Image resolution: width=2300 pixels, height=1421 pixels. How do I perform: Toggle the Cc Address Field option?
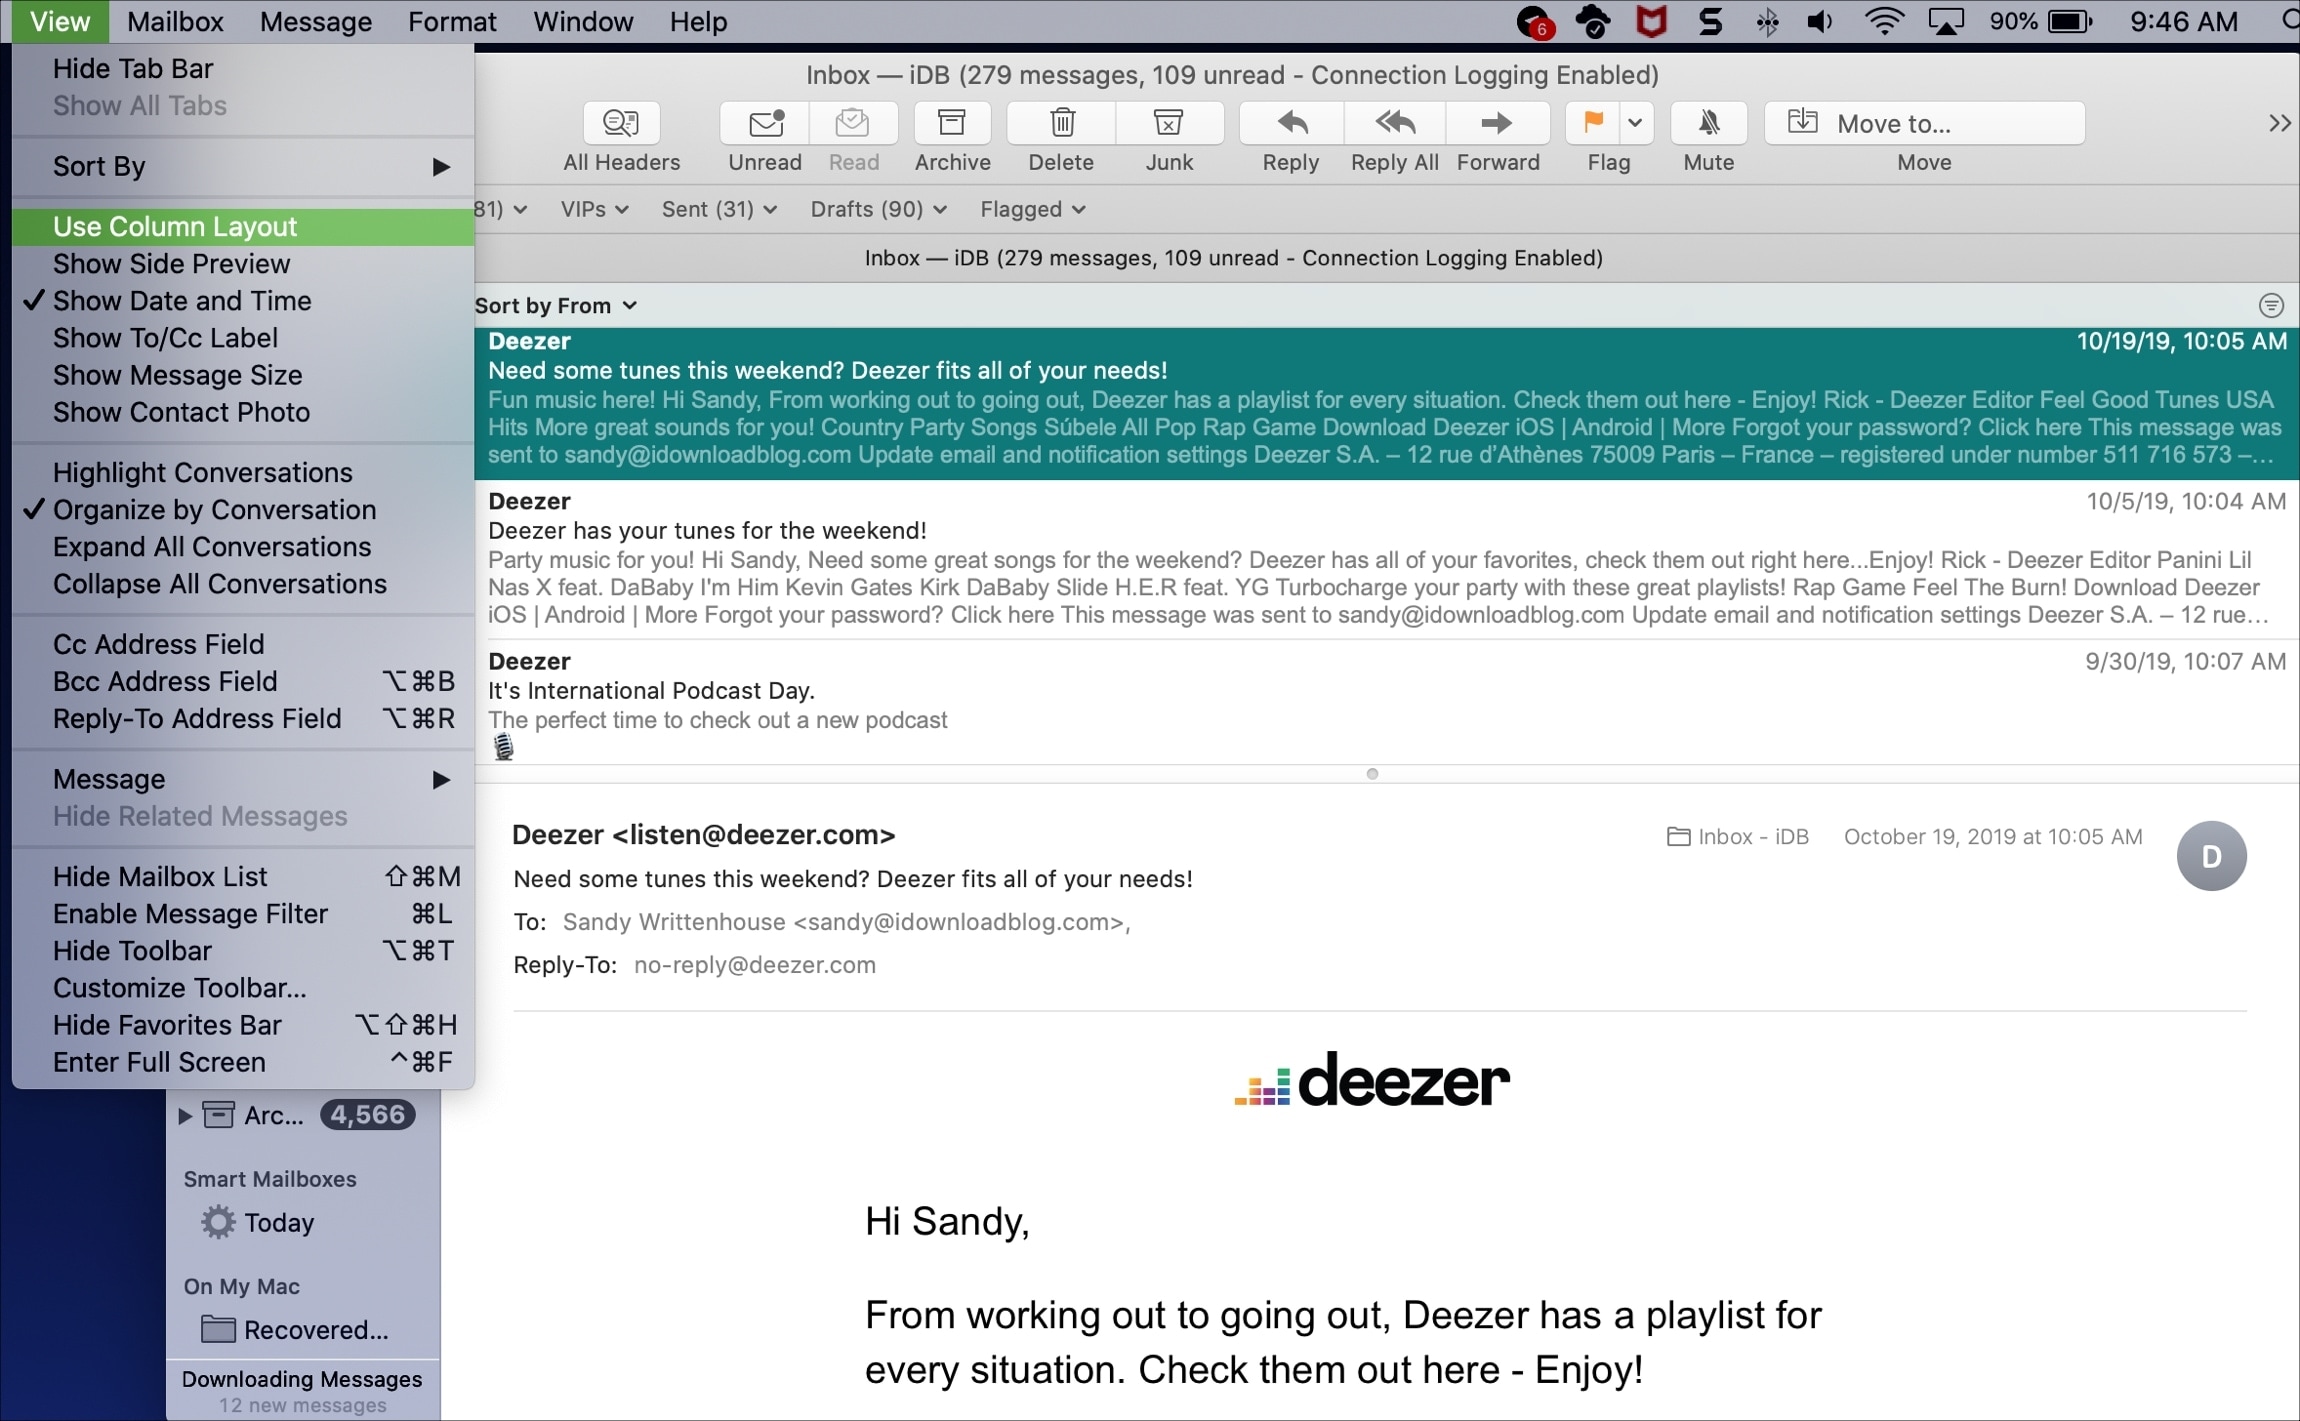coord(243,644)
